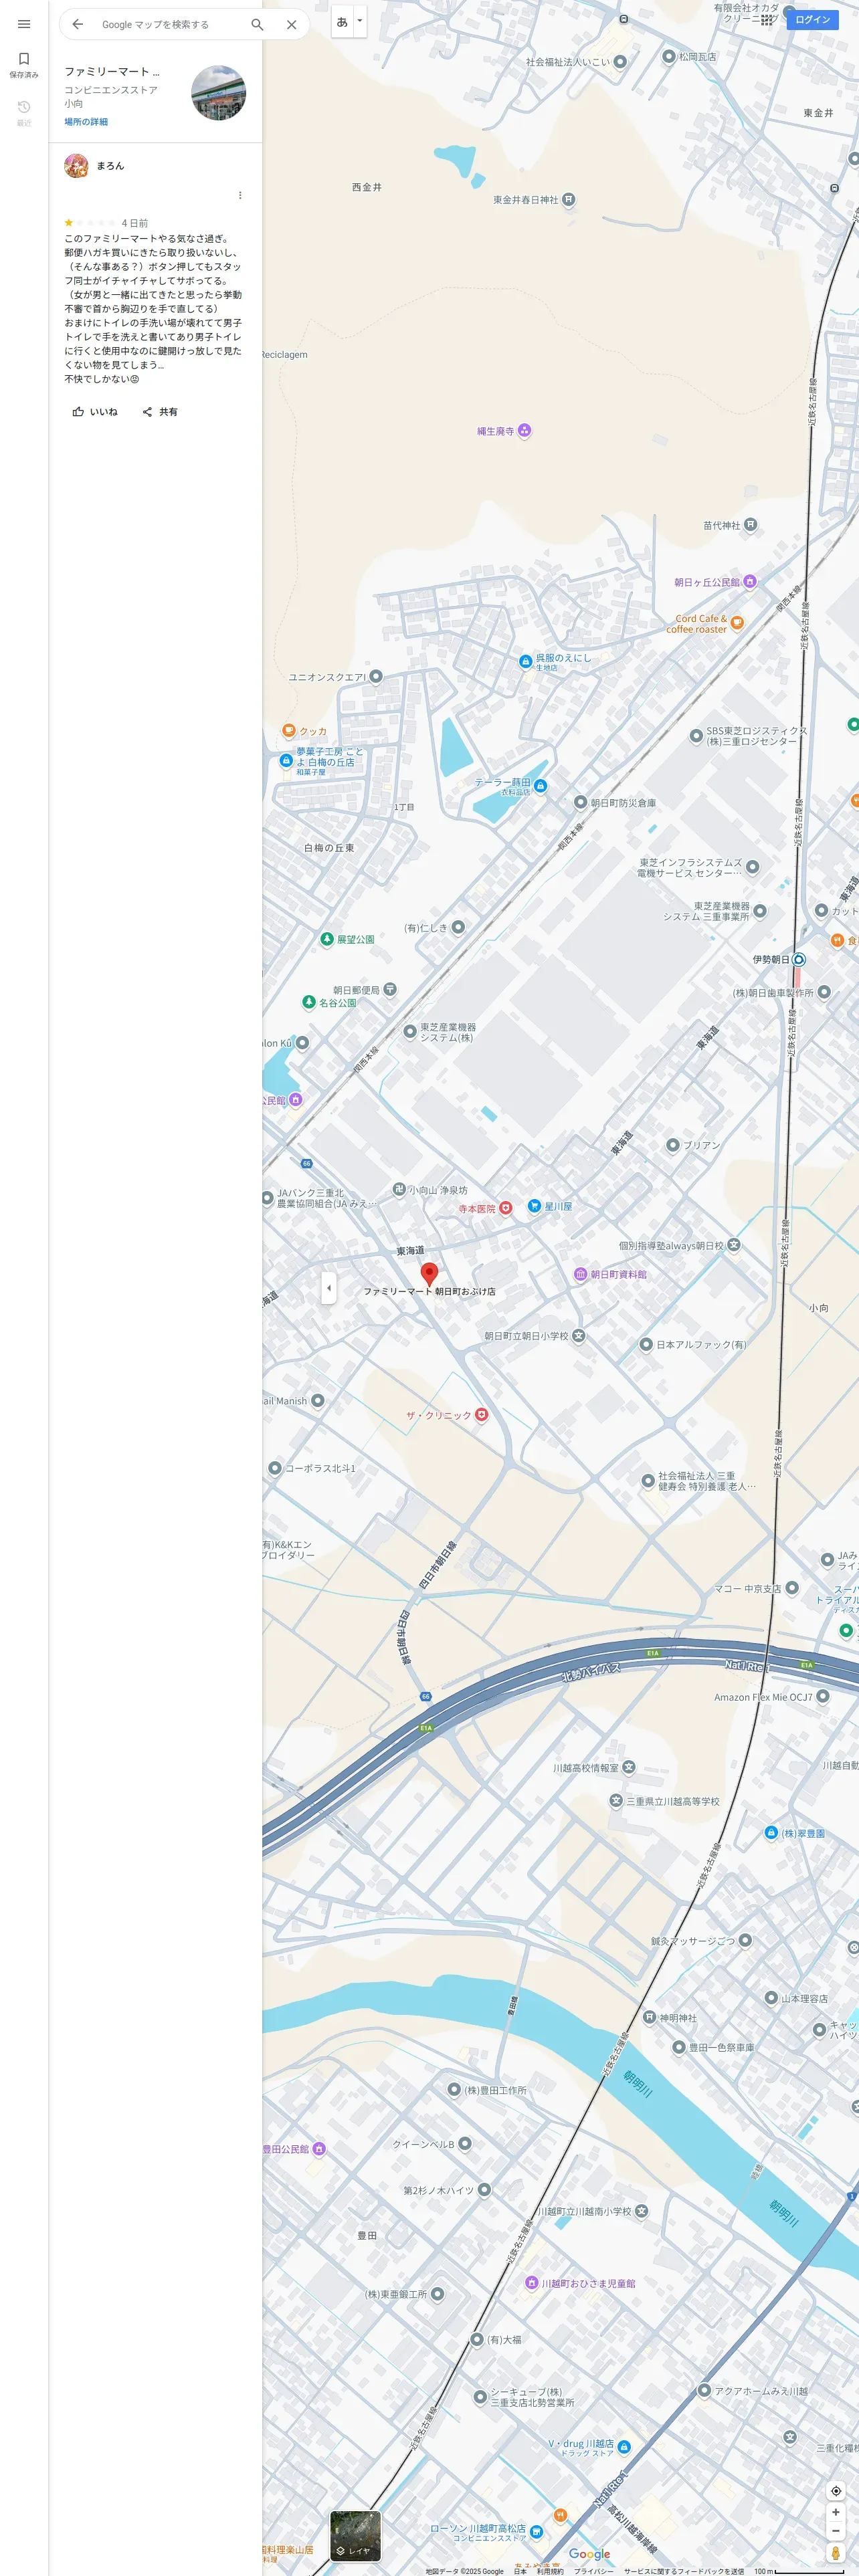
Task: Select the 縄生廃寺 temple marker
Action: tap(524, 431)
